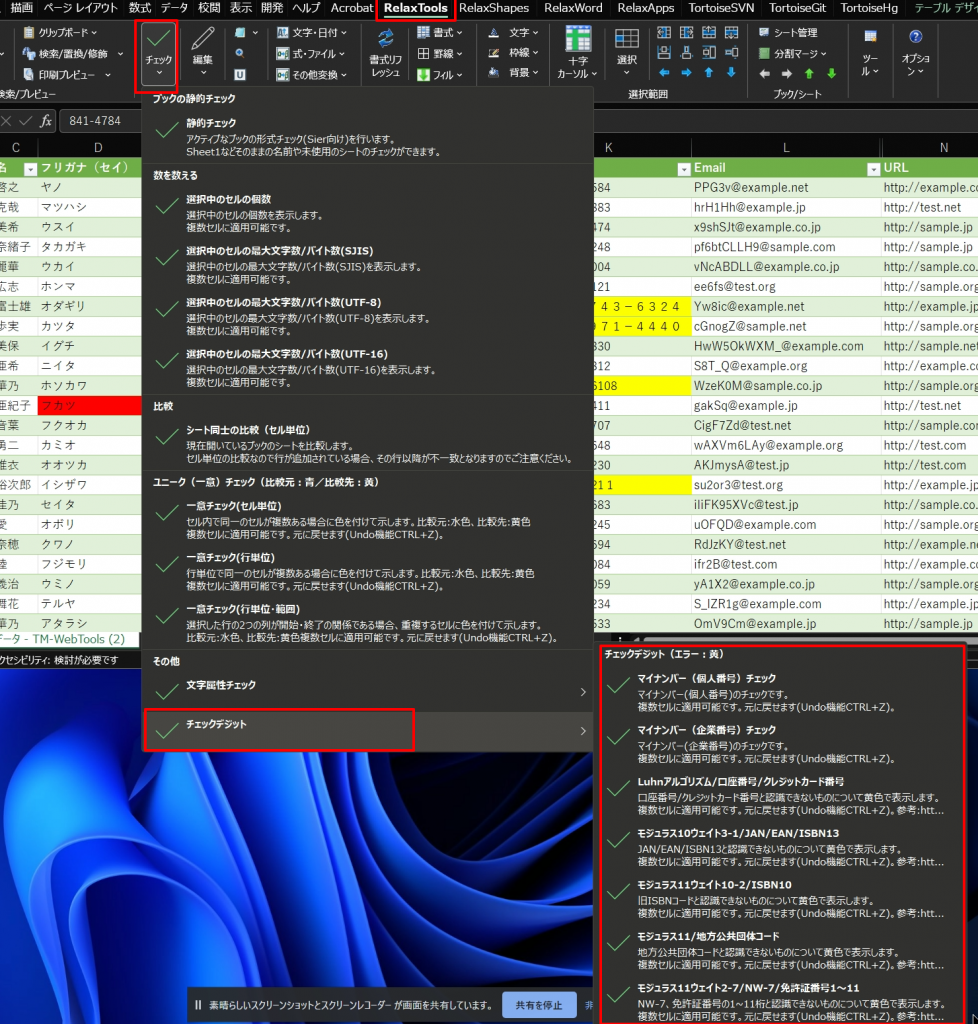
Task: Click the シート管理 icon
Action: [764, 32]
